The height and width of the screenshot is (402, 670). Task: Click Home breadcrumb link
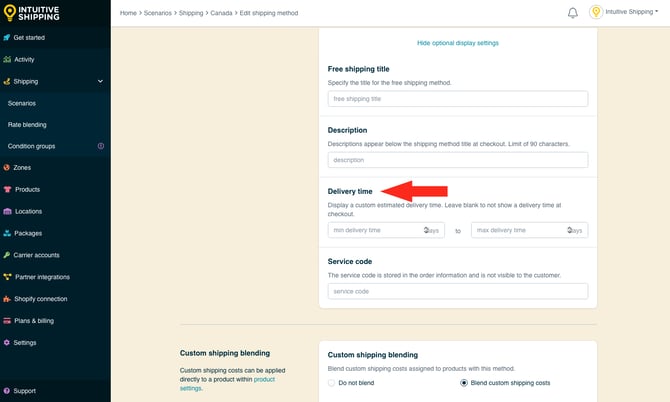pos(128,13)
